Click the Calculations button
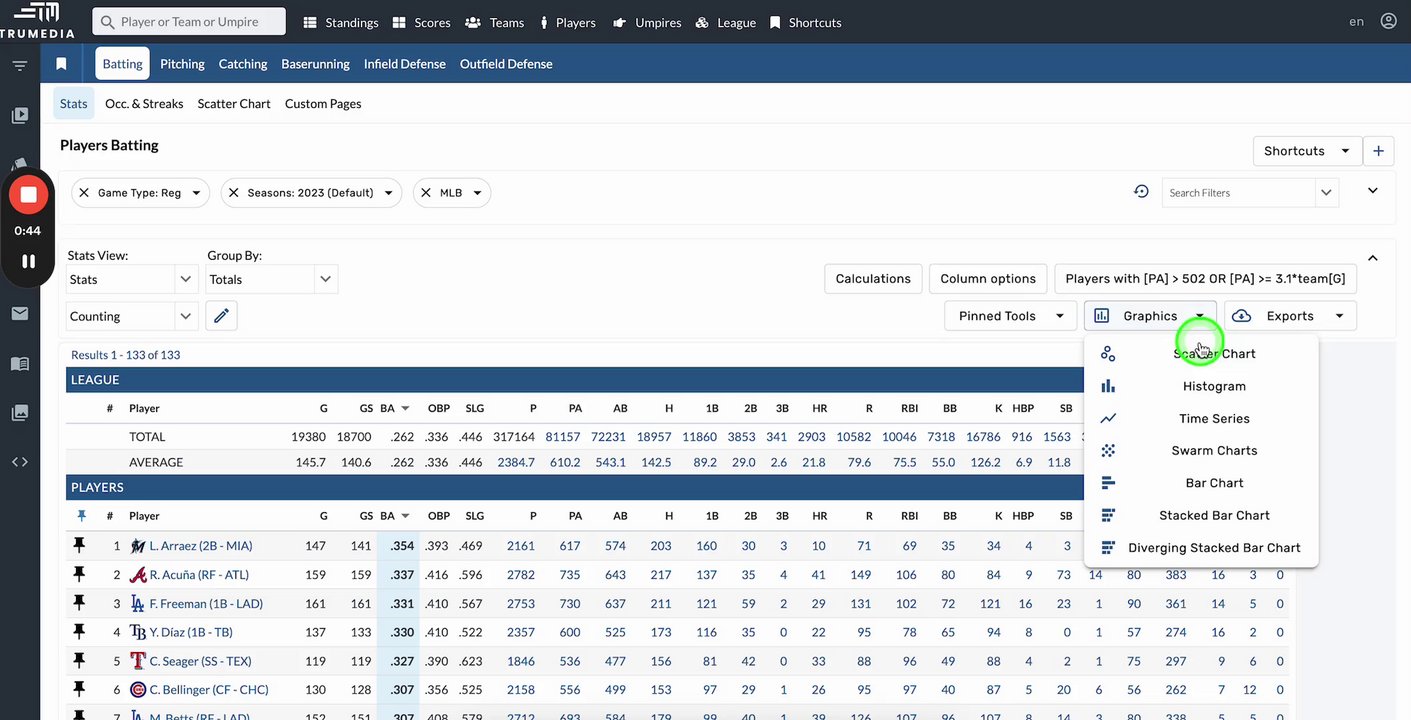Viewport: 1411px width, 720px height. click(873, 279)
